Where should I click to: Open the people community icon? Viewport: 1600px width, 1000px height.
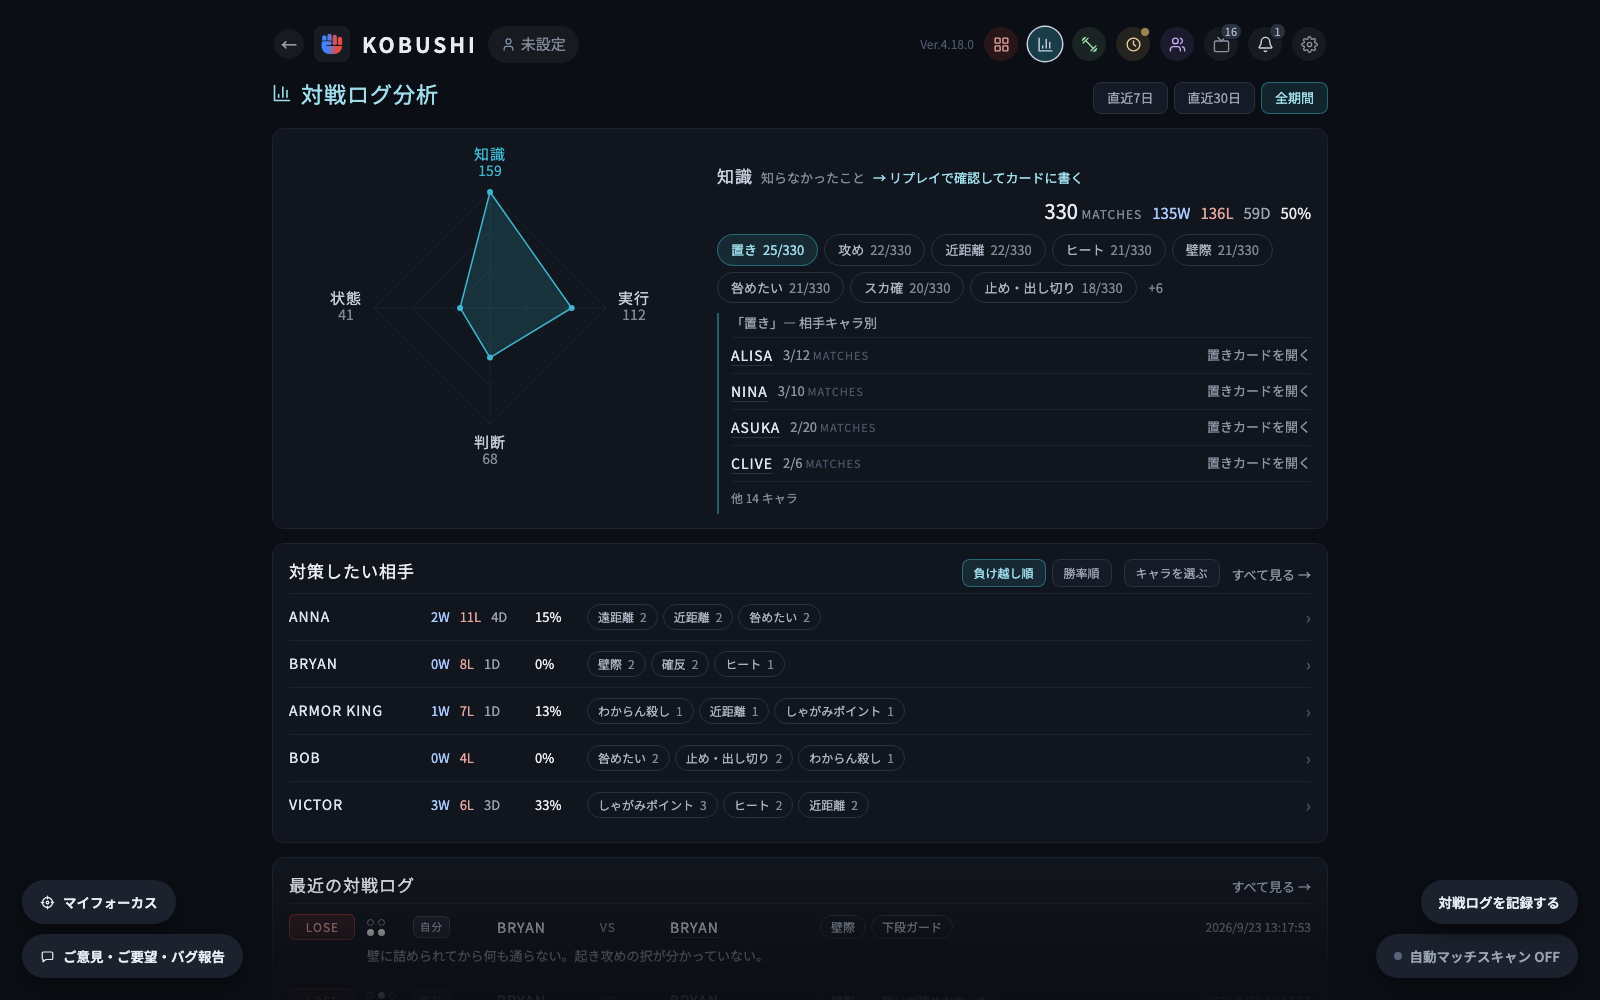pyautogui.click(x=1177, y=44)
